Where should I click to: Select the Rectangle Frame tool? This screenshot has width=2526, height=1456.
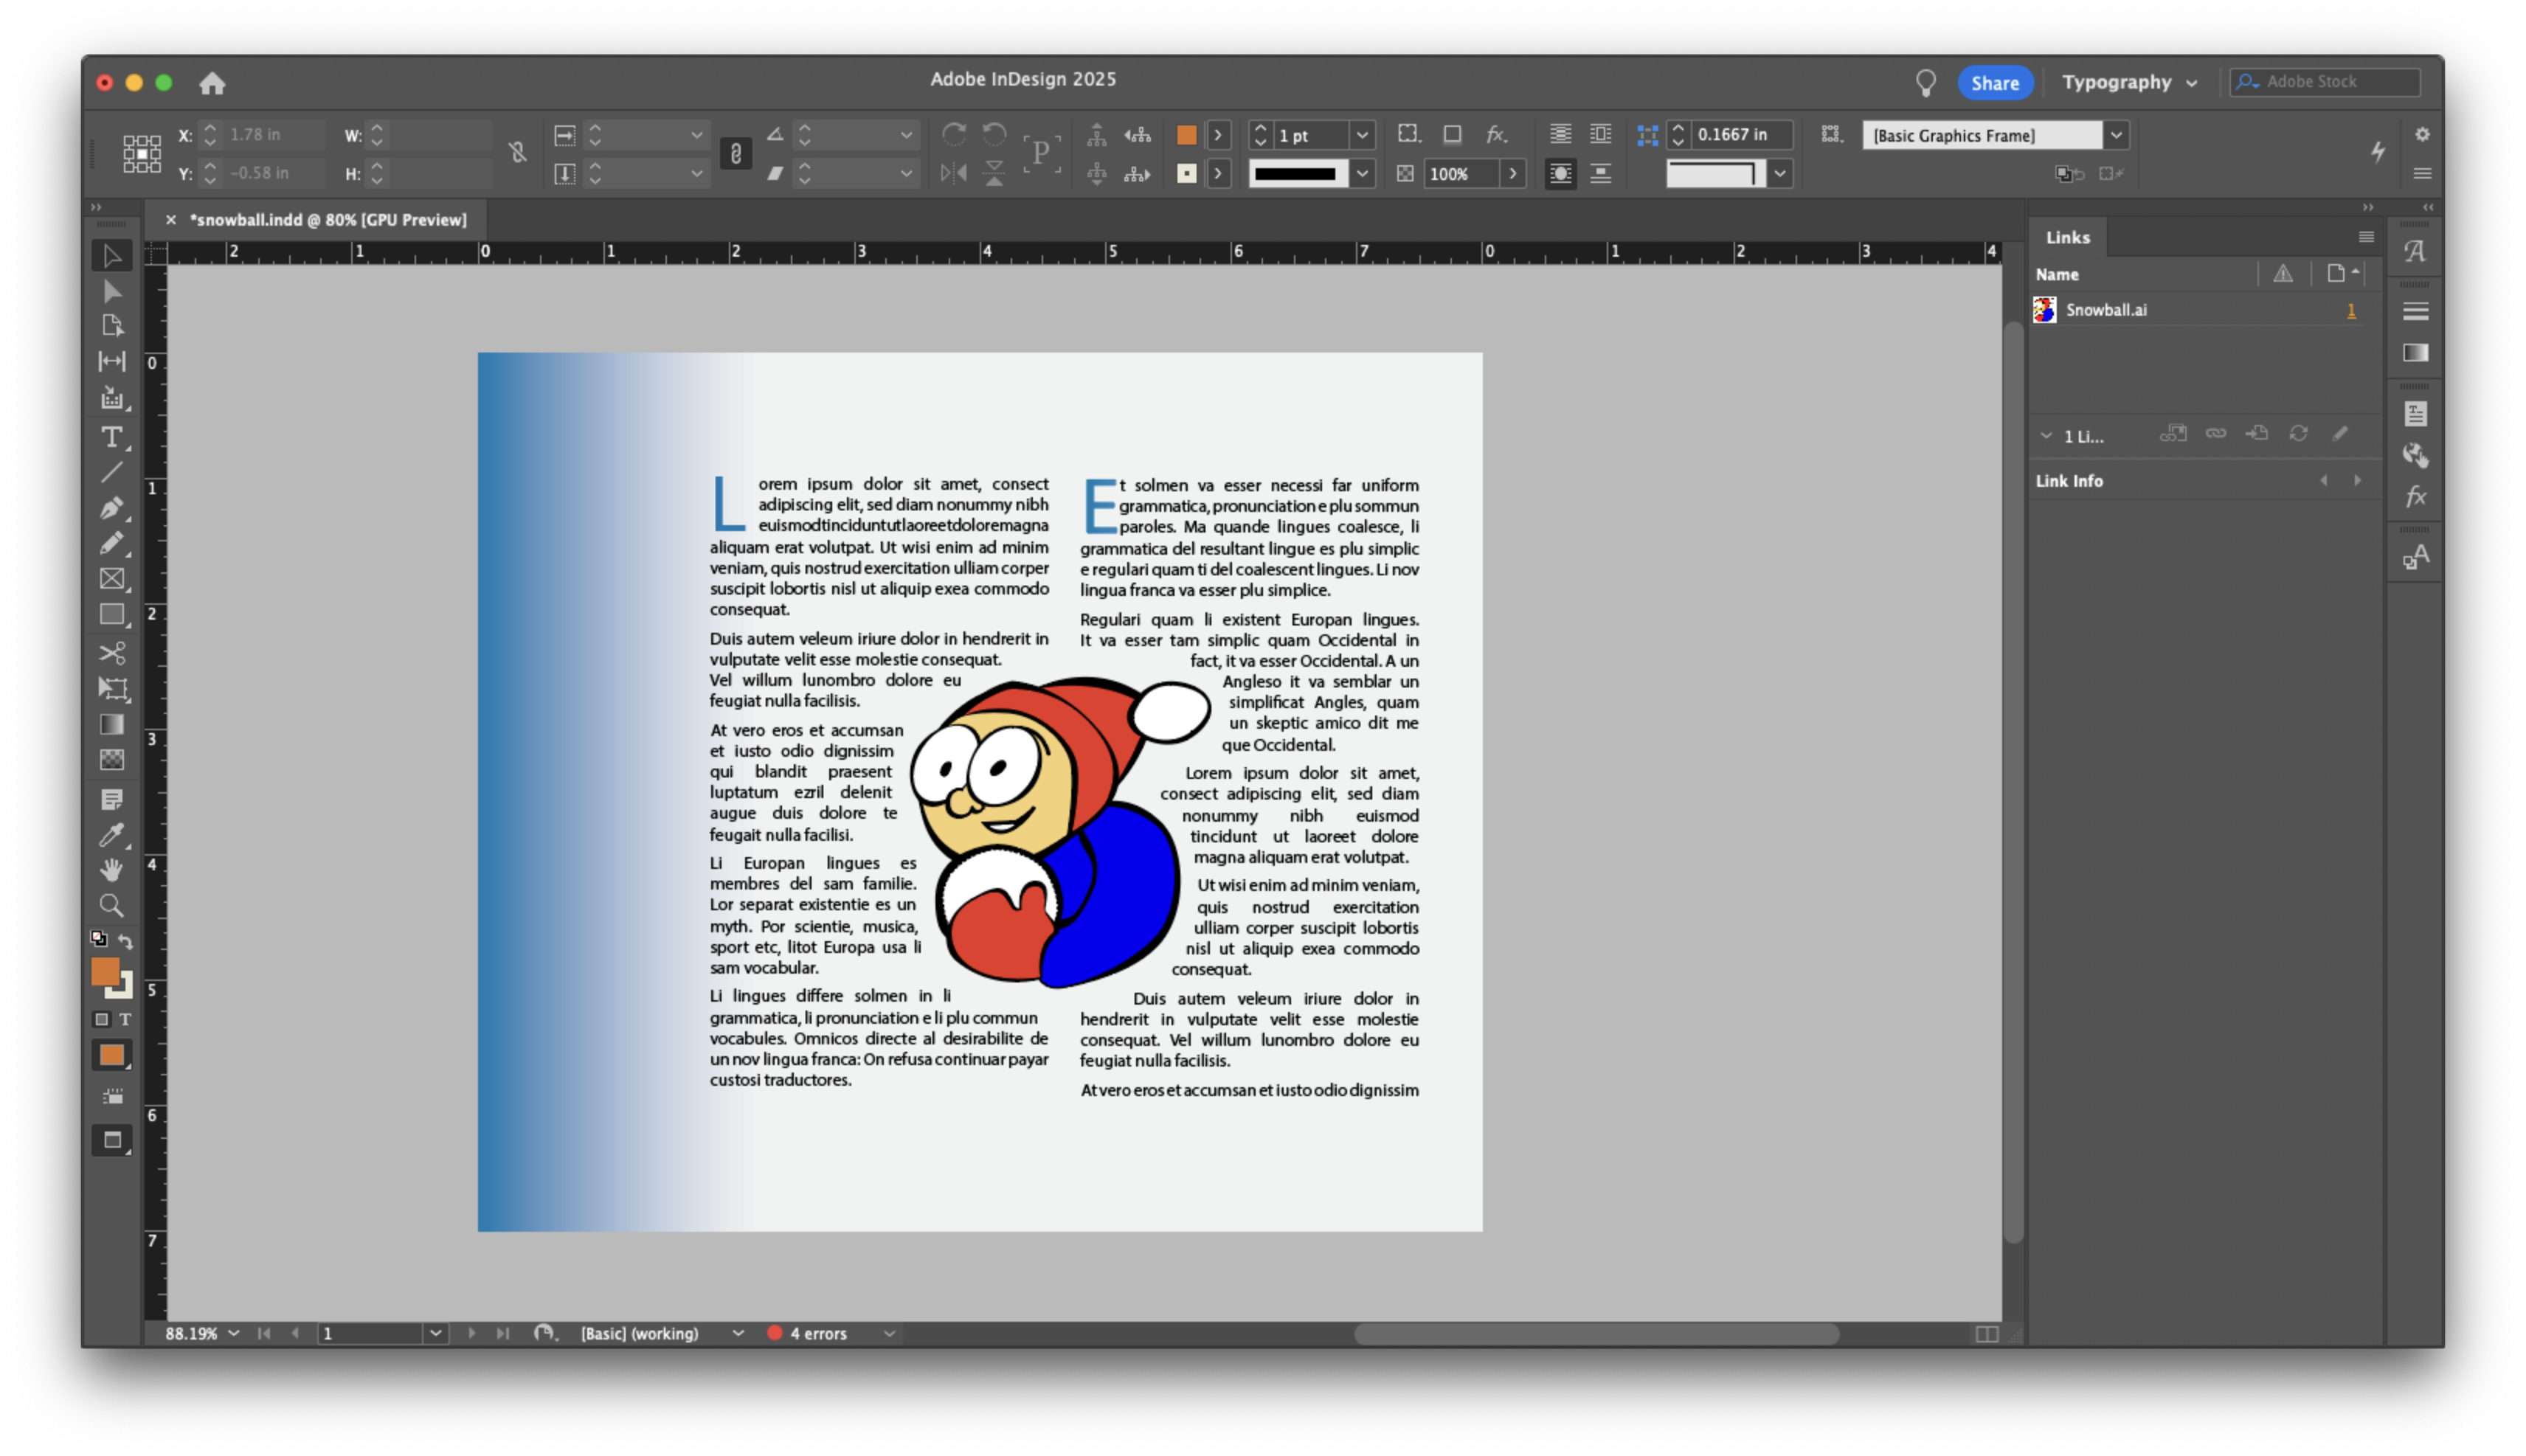(x=111, y=579)
